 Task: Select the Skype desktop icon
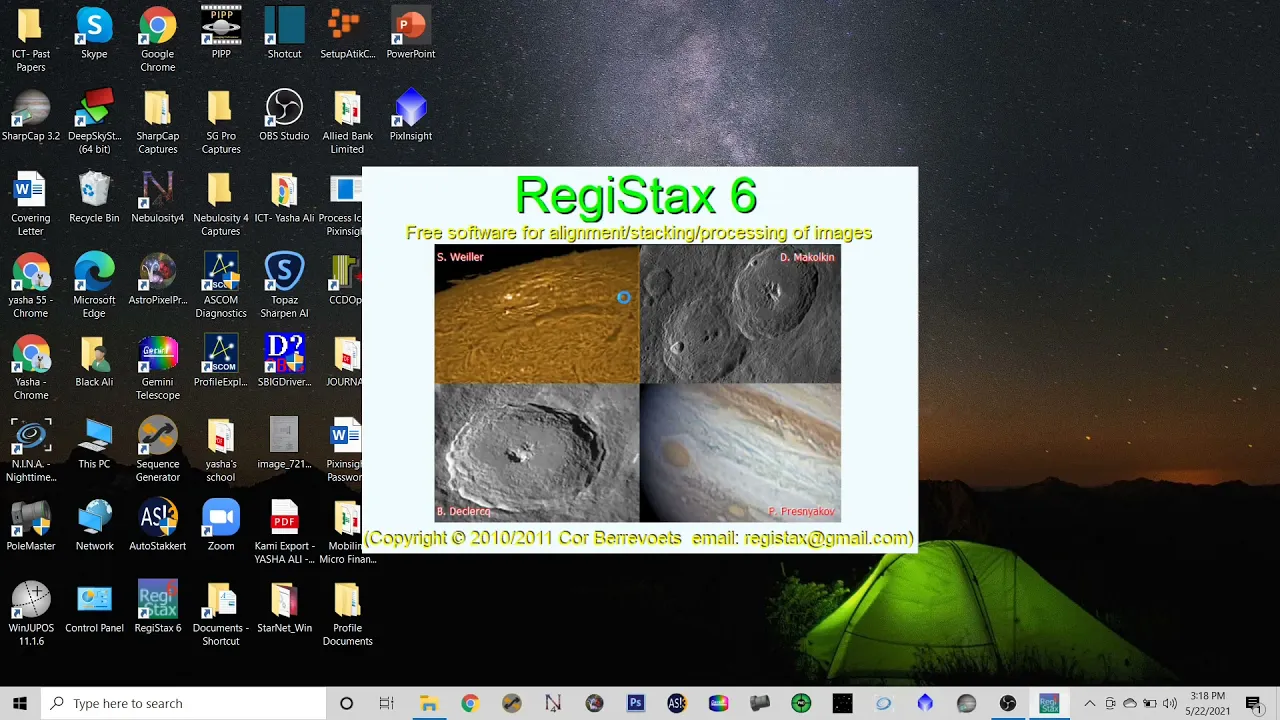(94, 32)
